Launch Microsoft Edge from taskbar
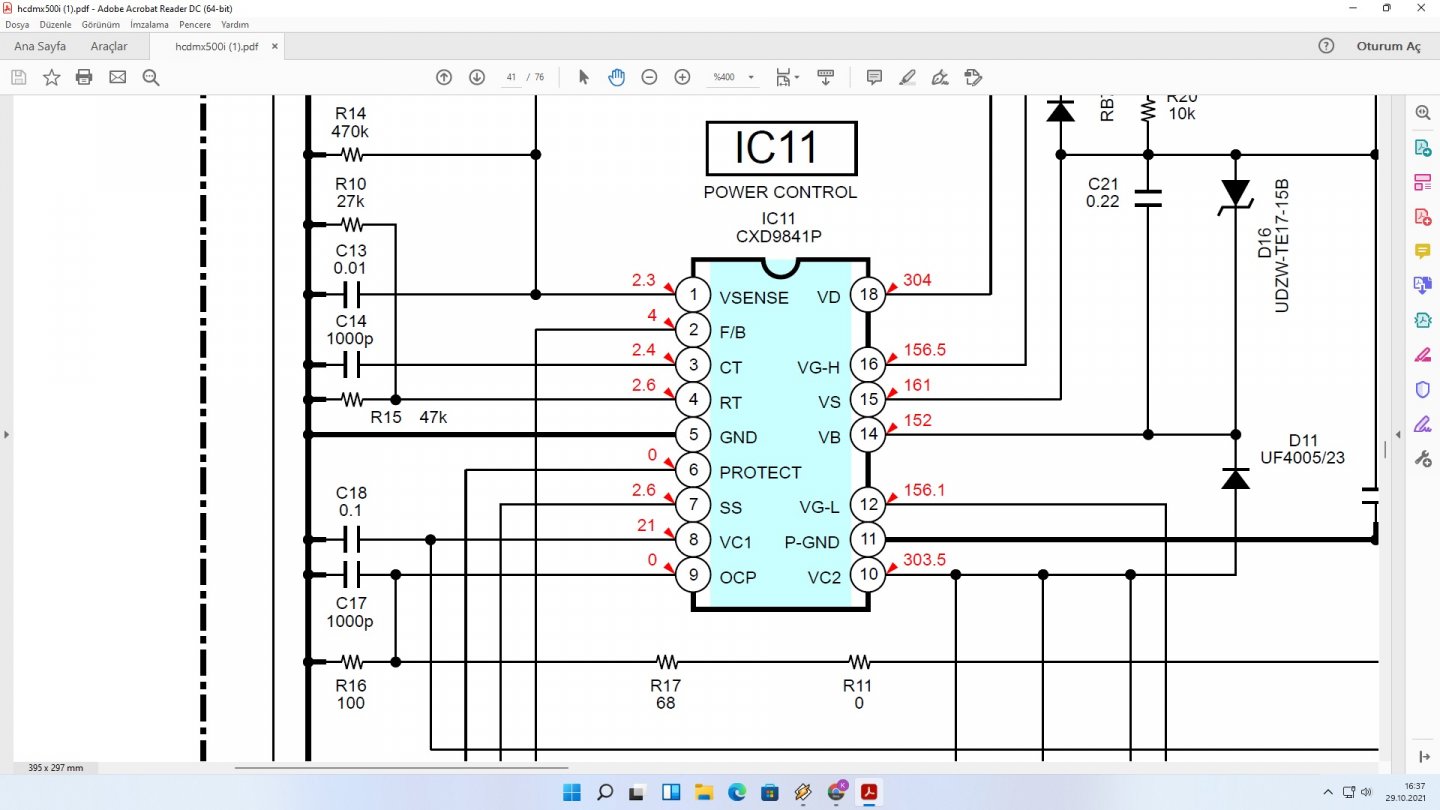The image size is (1440, 810). (737, 793)
